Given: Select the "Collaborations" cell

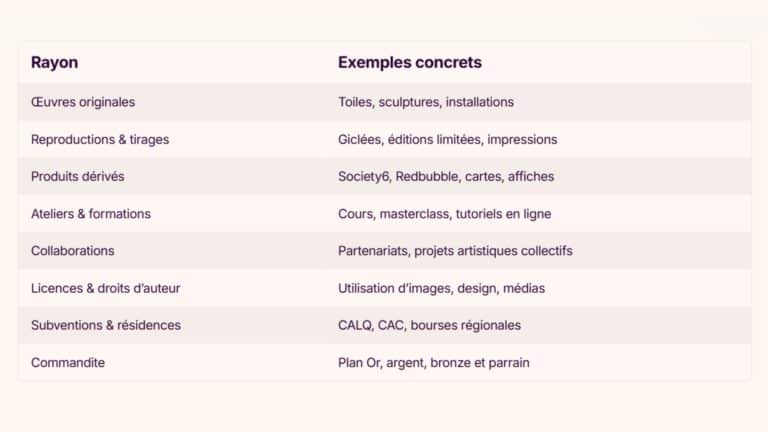Looking at the screenshot, I should (73, 250).
